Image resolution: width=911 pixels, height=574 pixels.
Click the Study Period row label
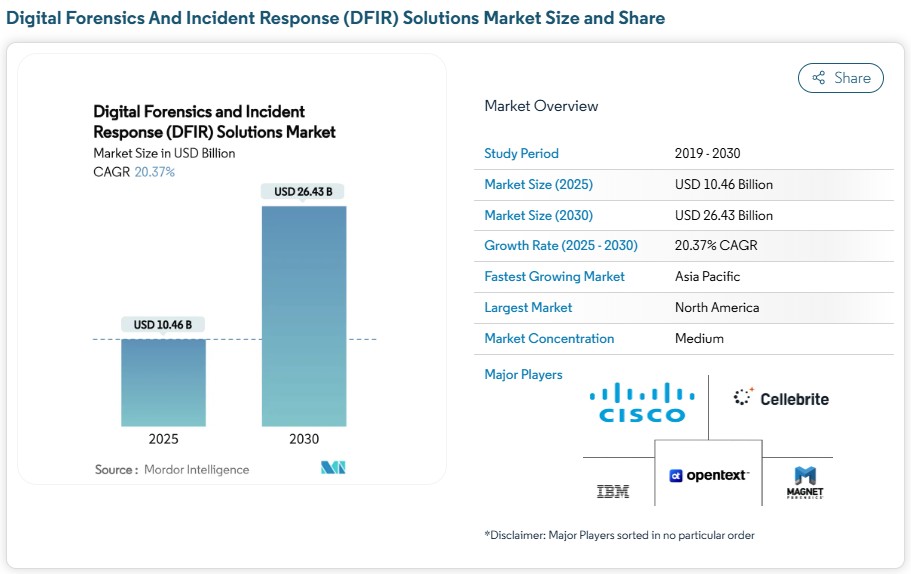(521, 154)
